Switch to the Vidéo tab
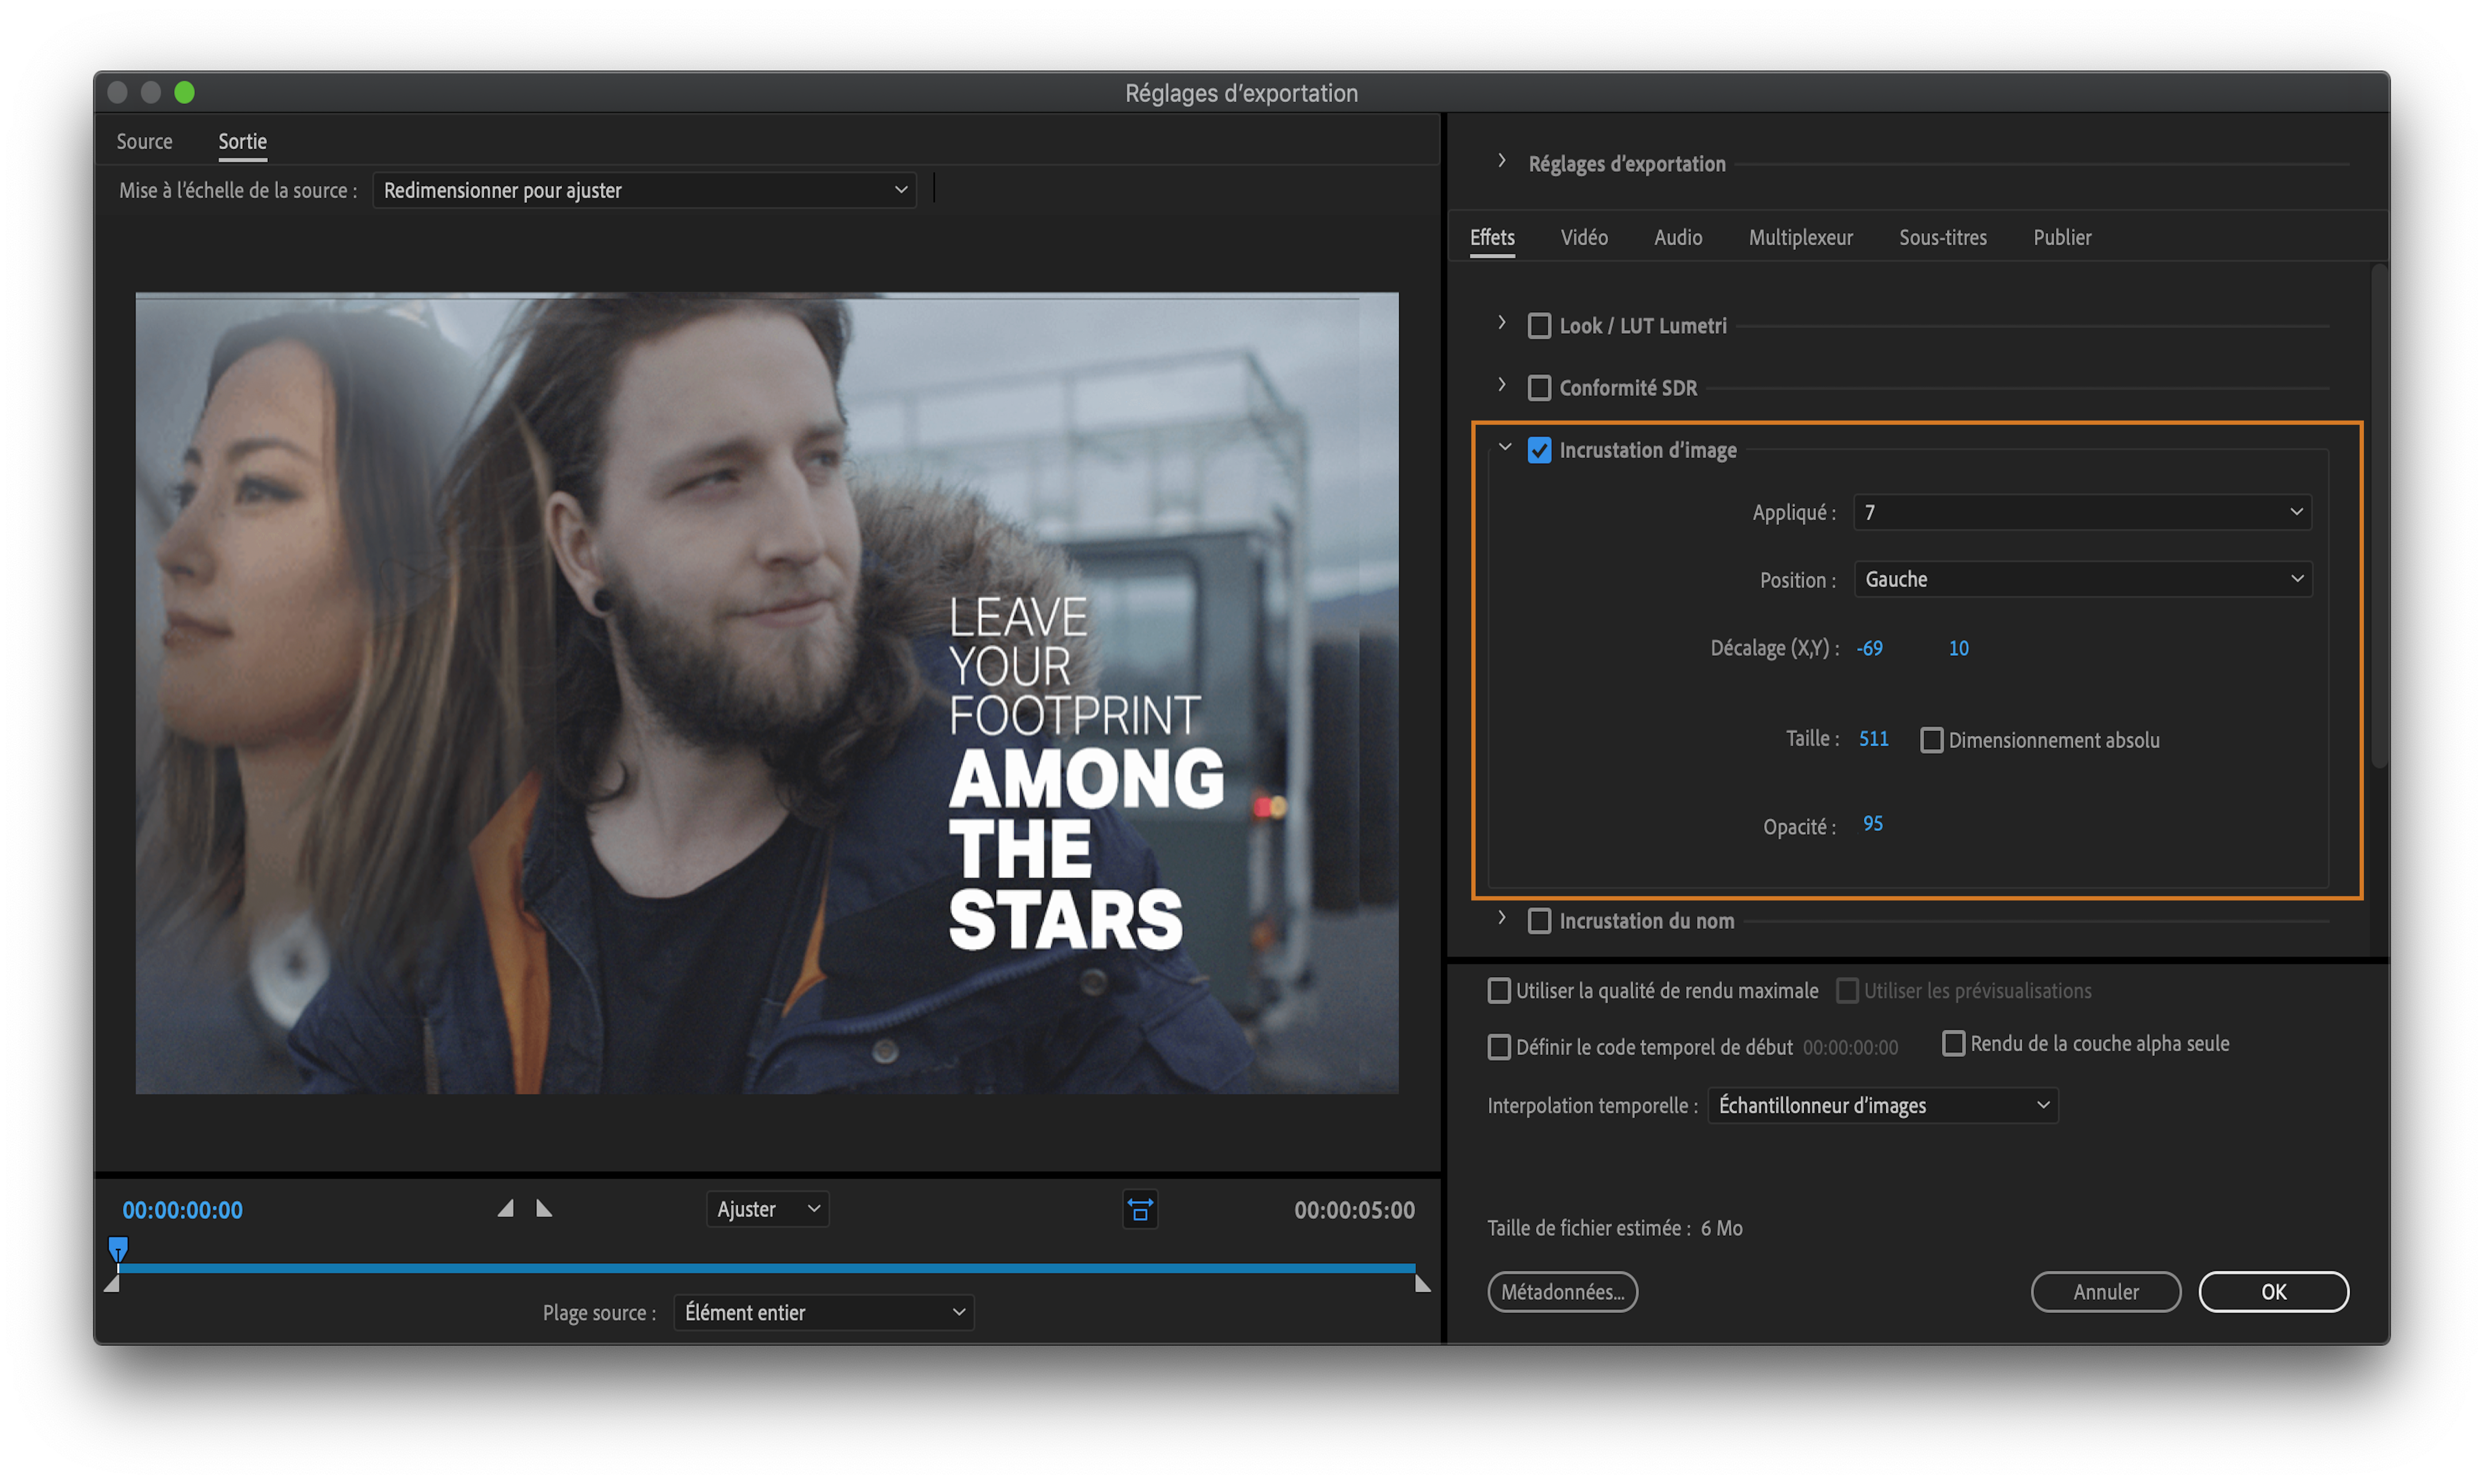The height and width of the screenshot is (1484, 2484). (1584, 238)
